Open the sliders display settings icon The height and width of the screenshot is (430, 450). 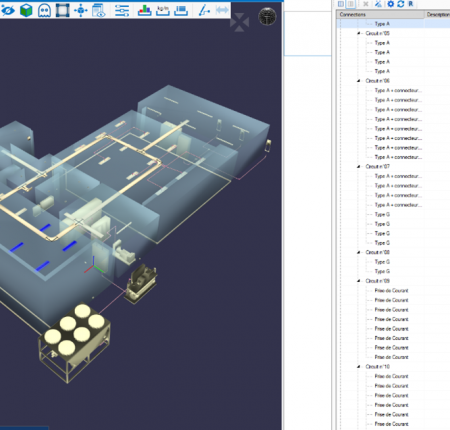pos(122,10)
